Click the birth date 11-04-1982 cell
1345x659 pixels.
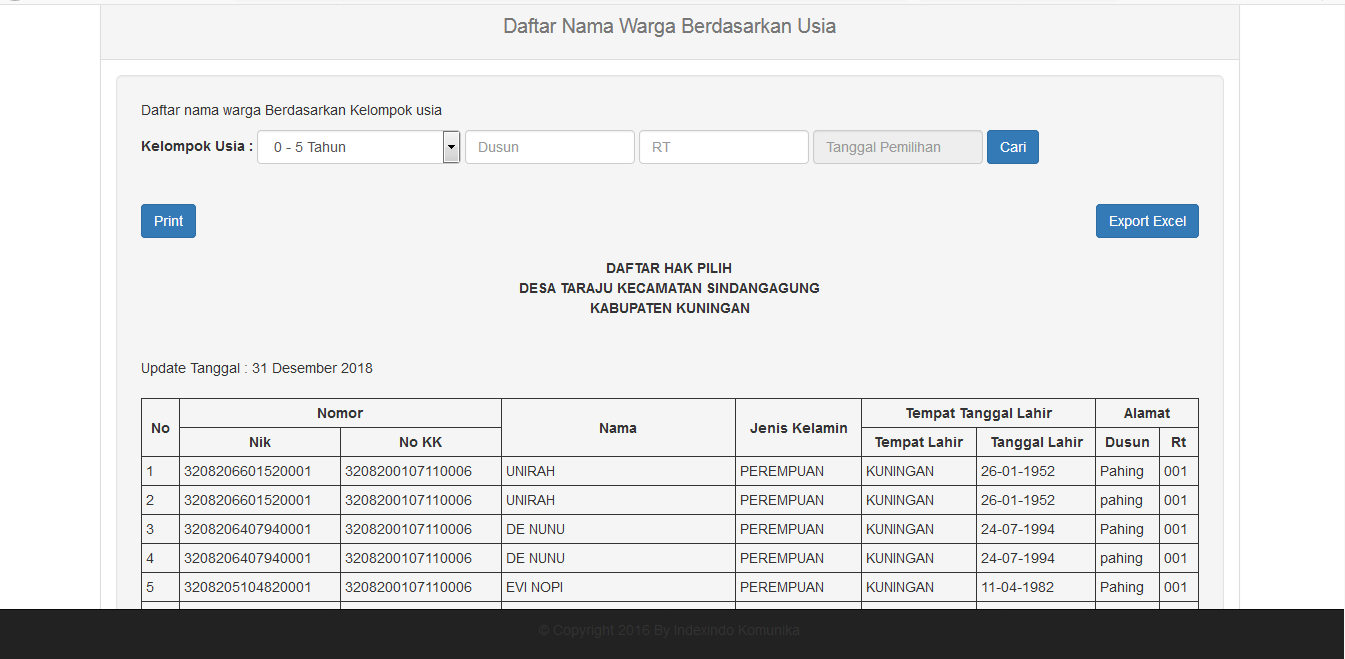coord(1017,587)
